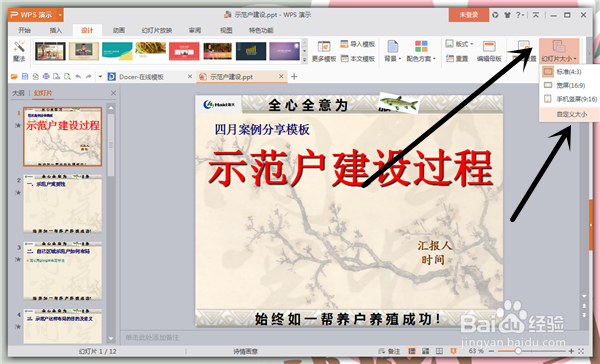Click the plus icon to add new tab
The width and height of the screenshot is (600, 364).
(x=294, y=77)
